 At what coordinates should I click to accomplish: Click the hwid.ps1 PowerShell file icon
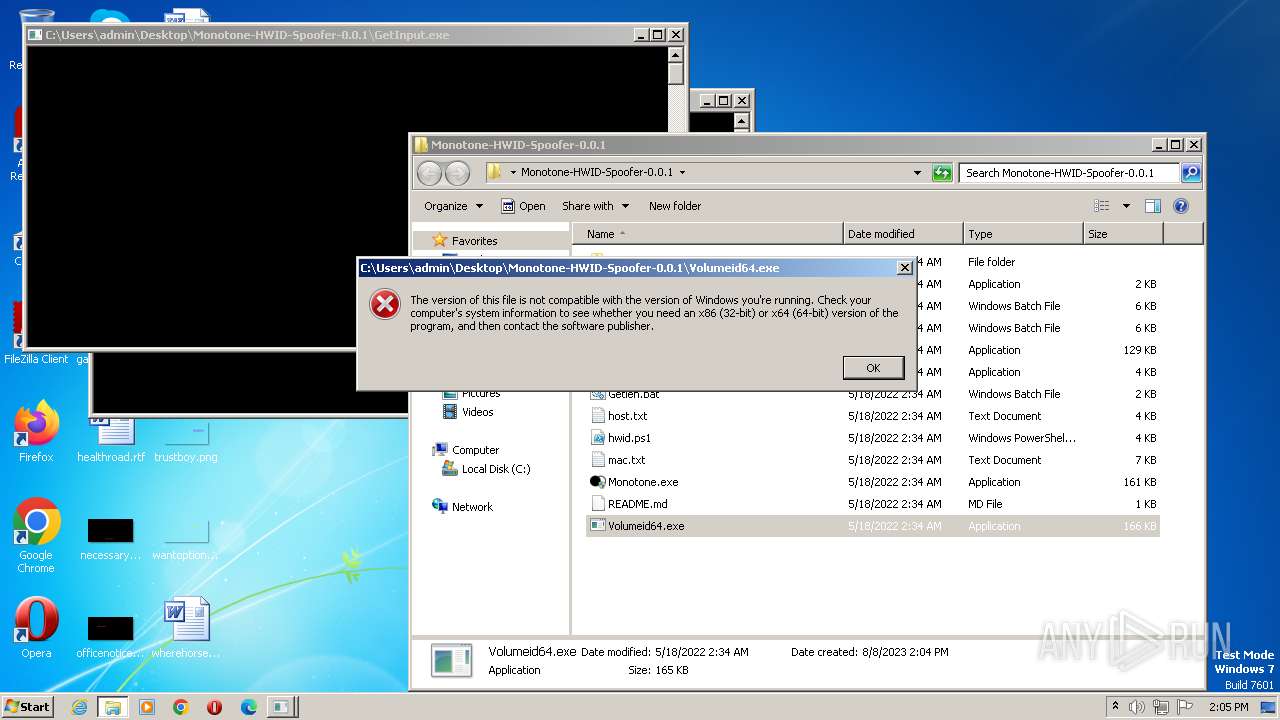(598, 438)
